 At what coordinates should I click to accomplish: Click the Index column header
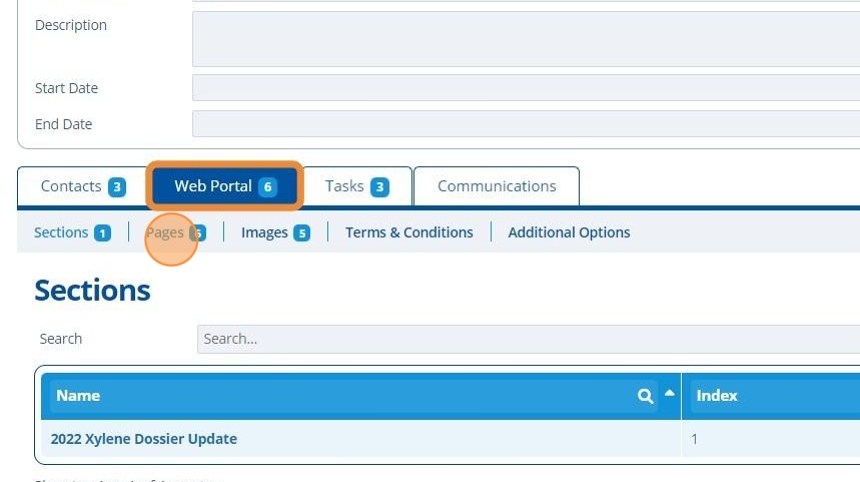717,396
